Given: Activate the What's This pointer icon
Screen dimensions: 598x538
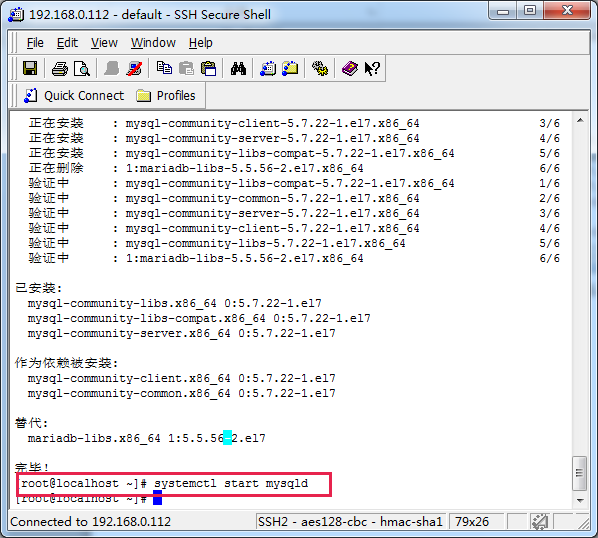Looking at the screenshot, I should point(372,69).
